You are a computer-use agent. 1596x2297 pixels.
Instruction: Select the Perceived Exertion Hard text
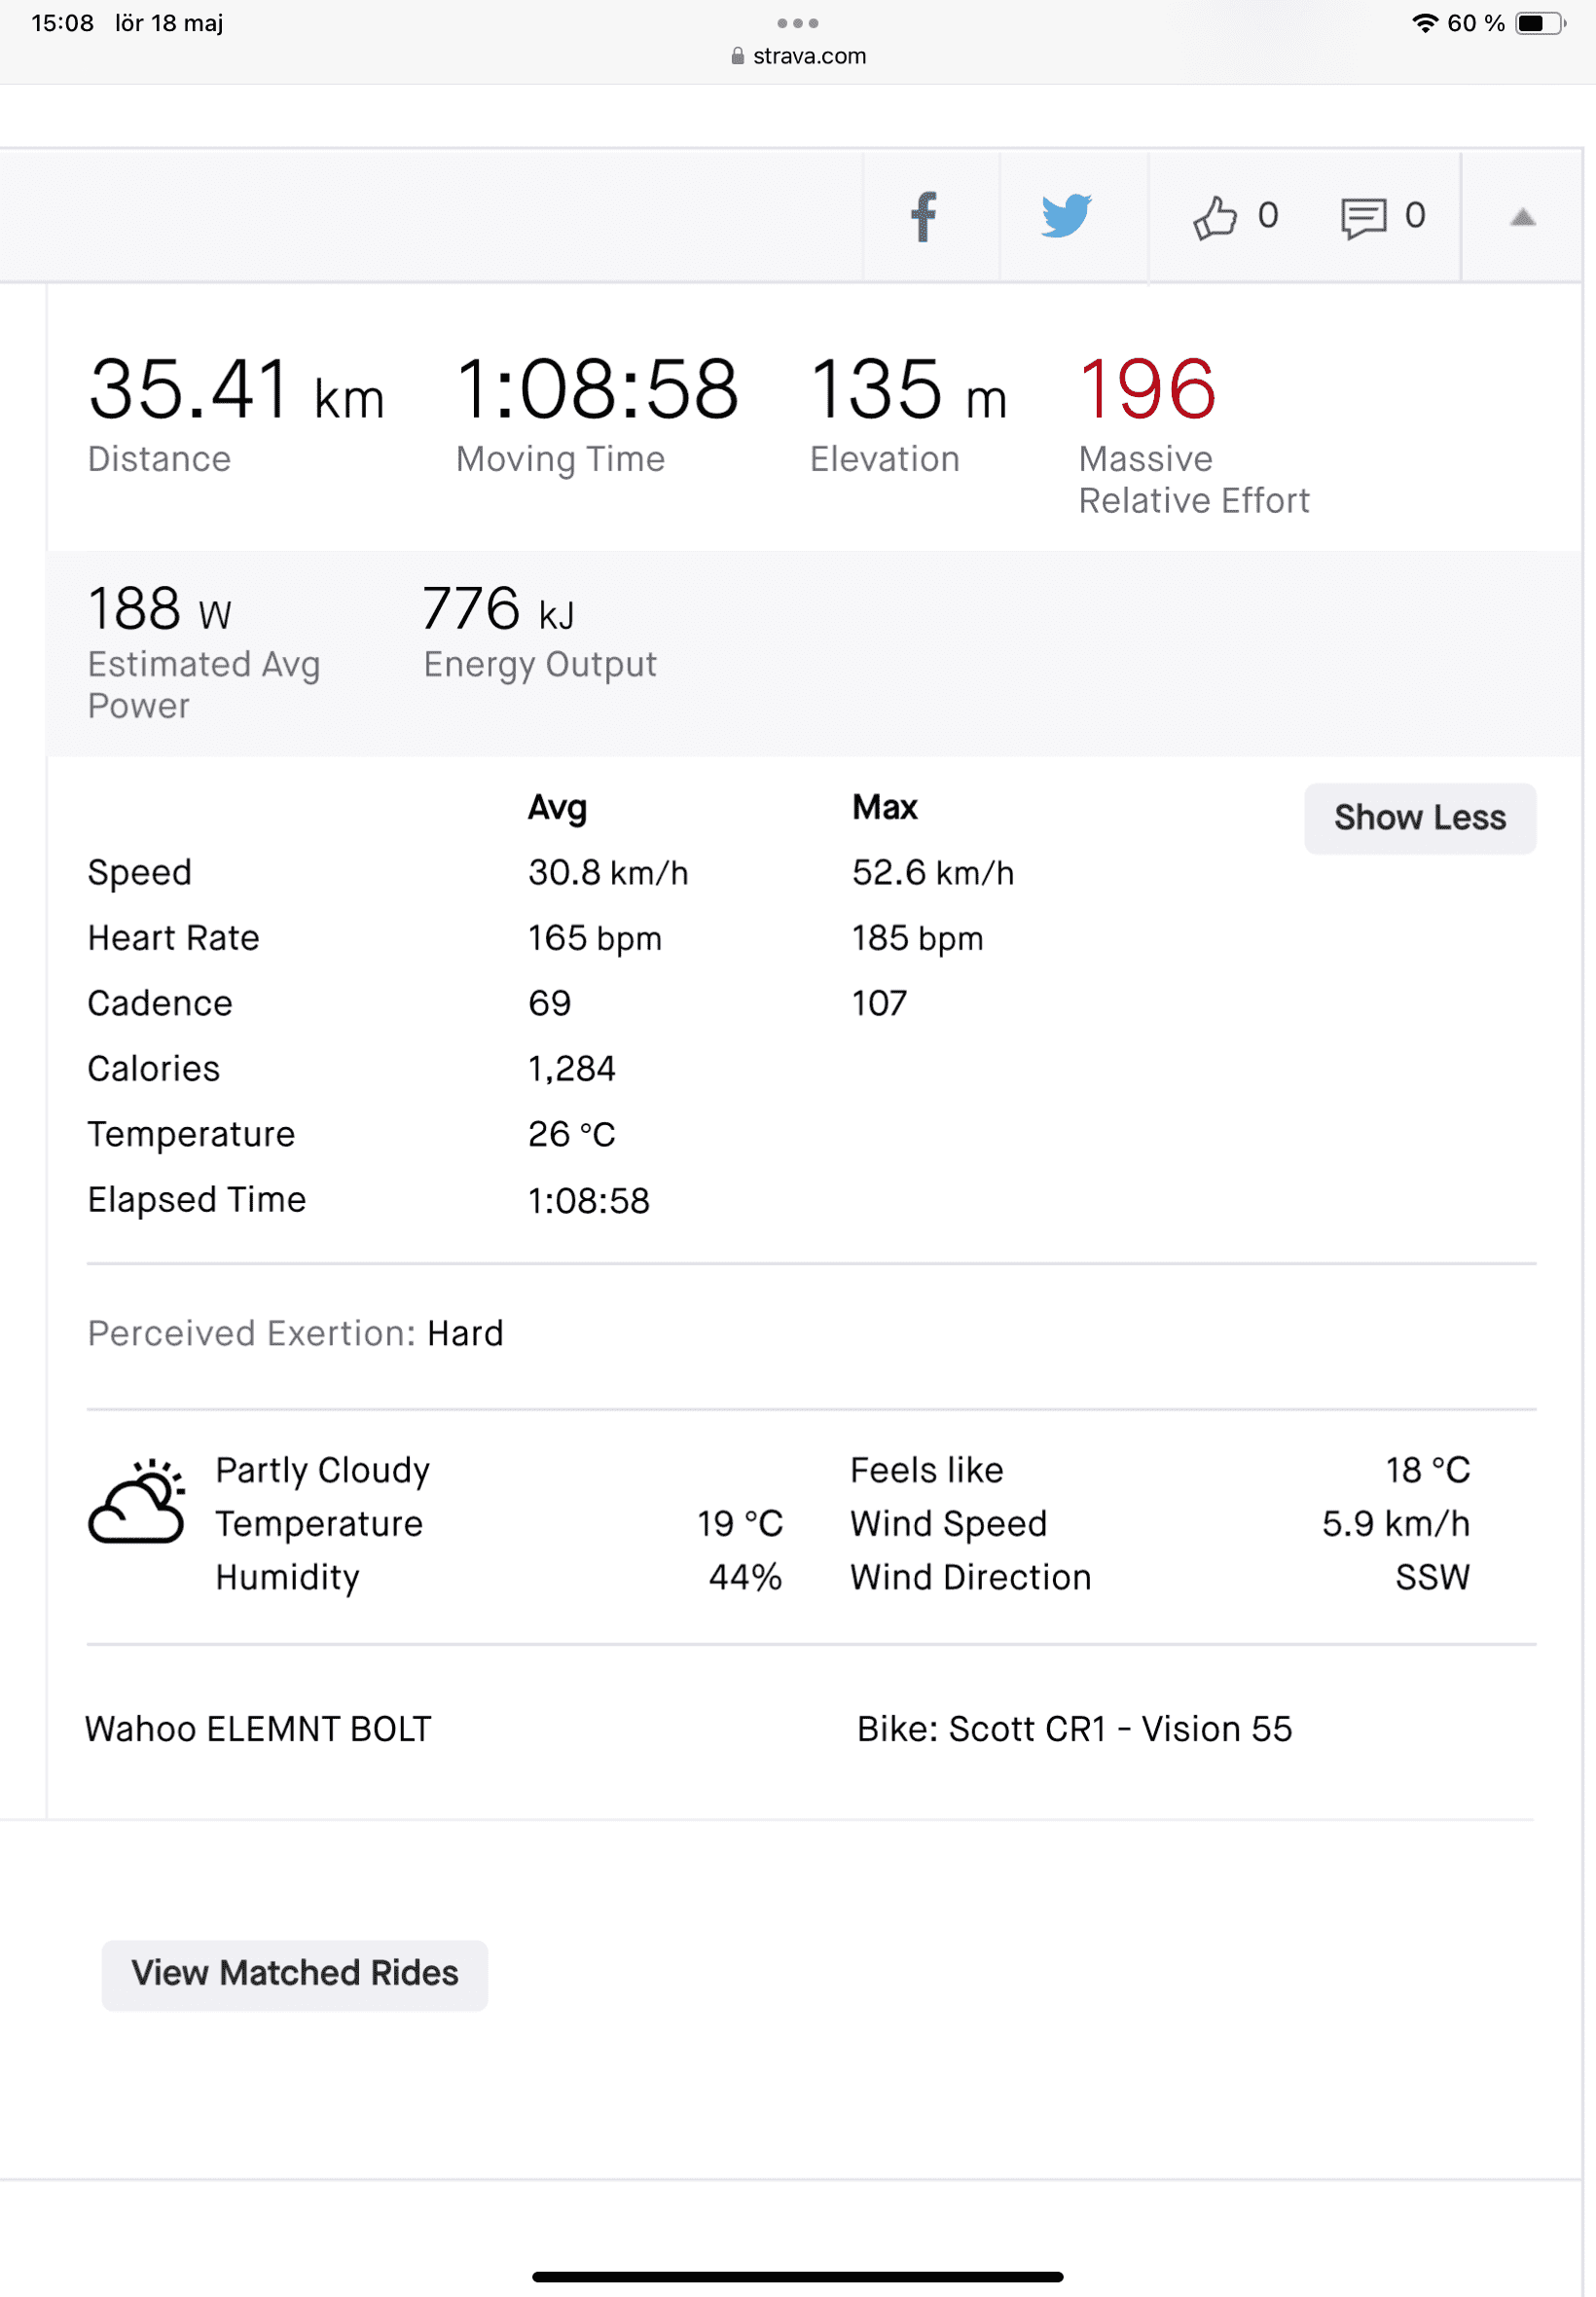tap(296, 1334)
